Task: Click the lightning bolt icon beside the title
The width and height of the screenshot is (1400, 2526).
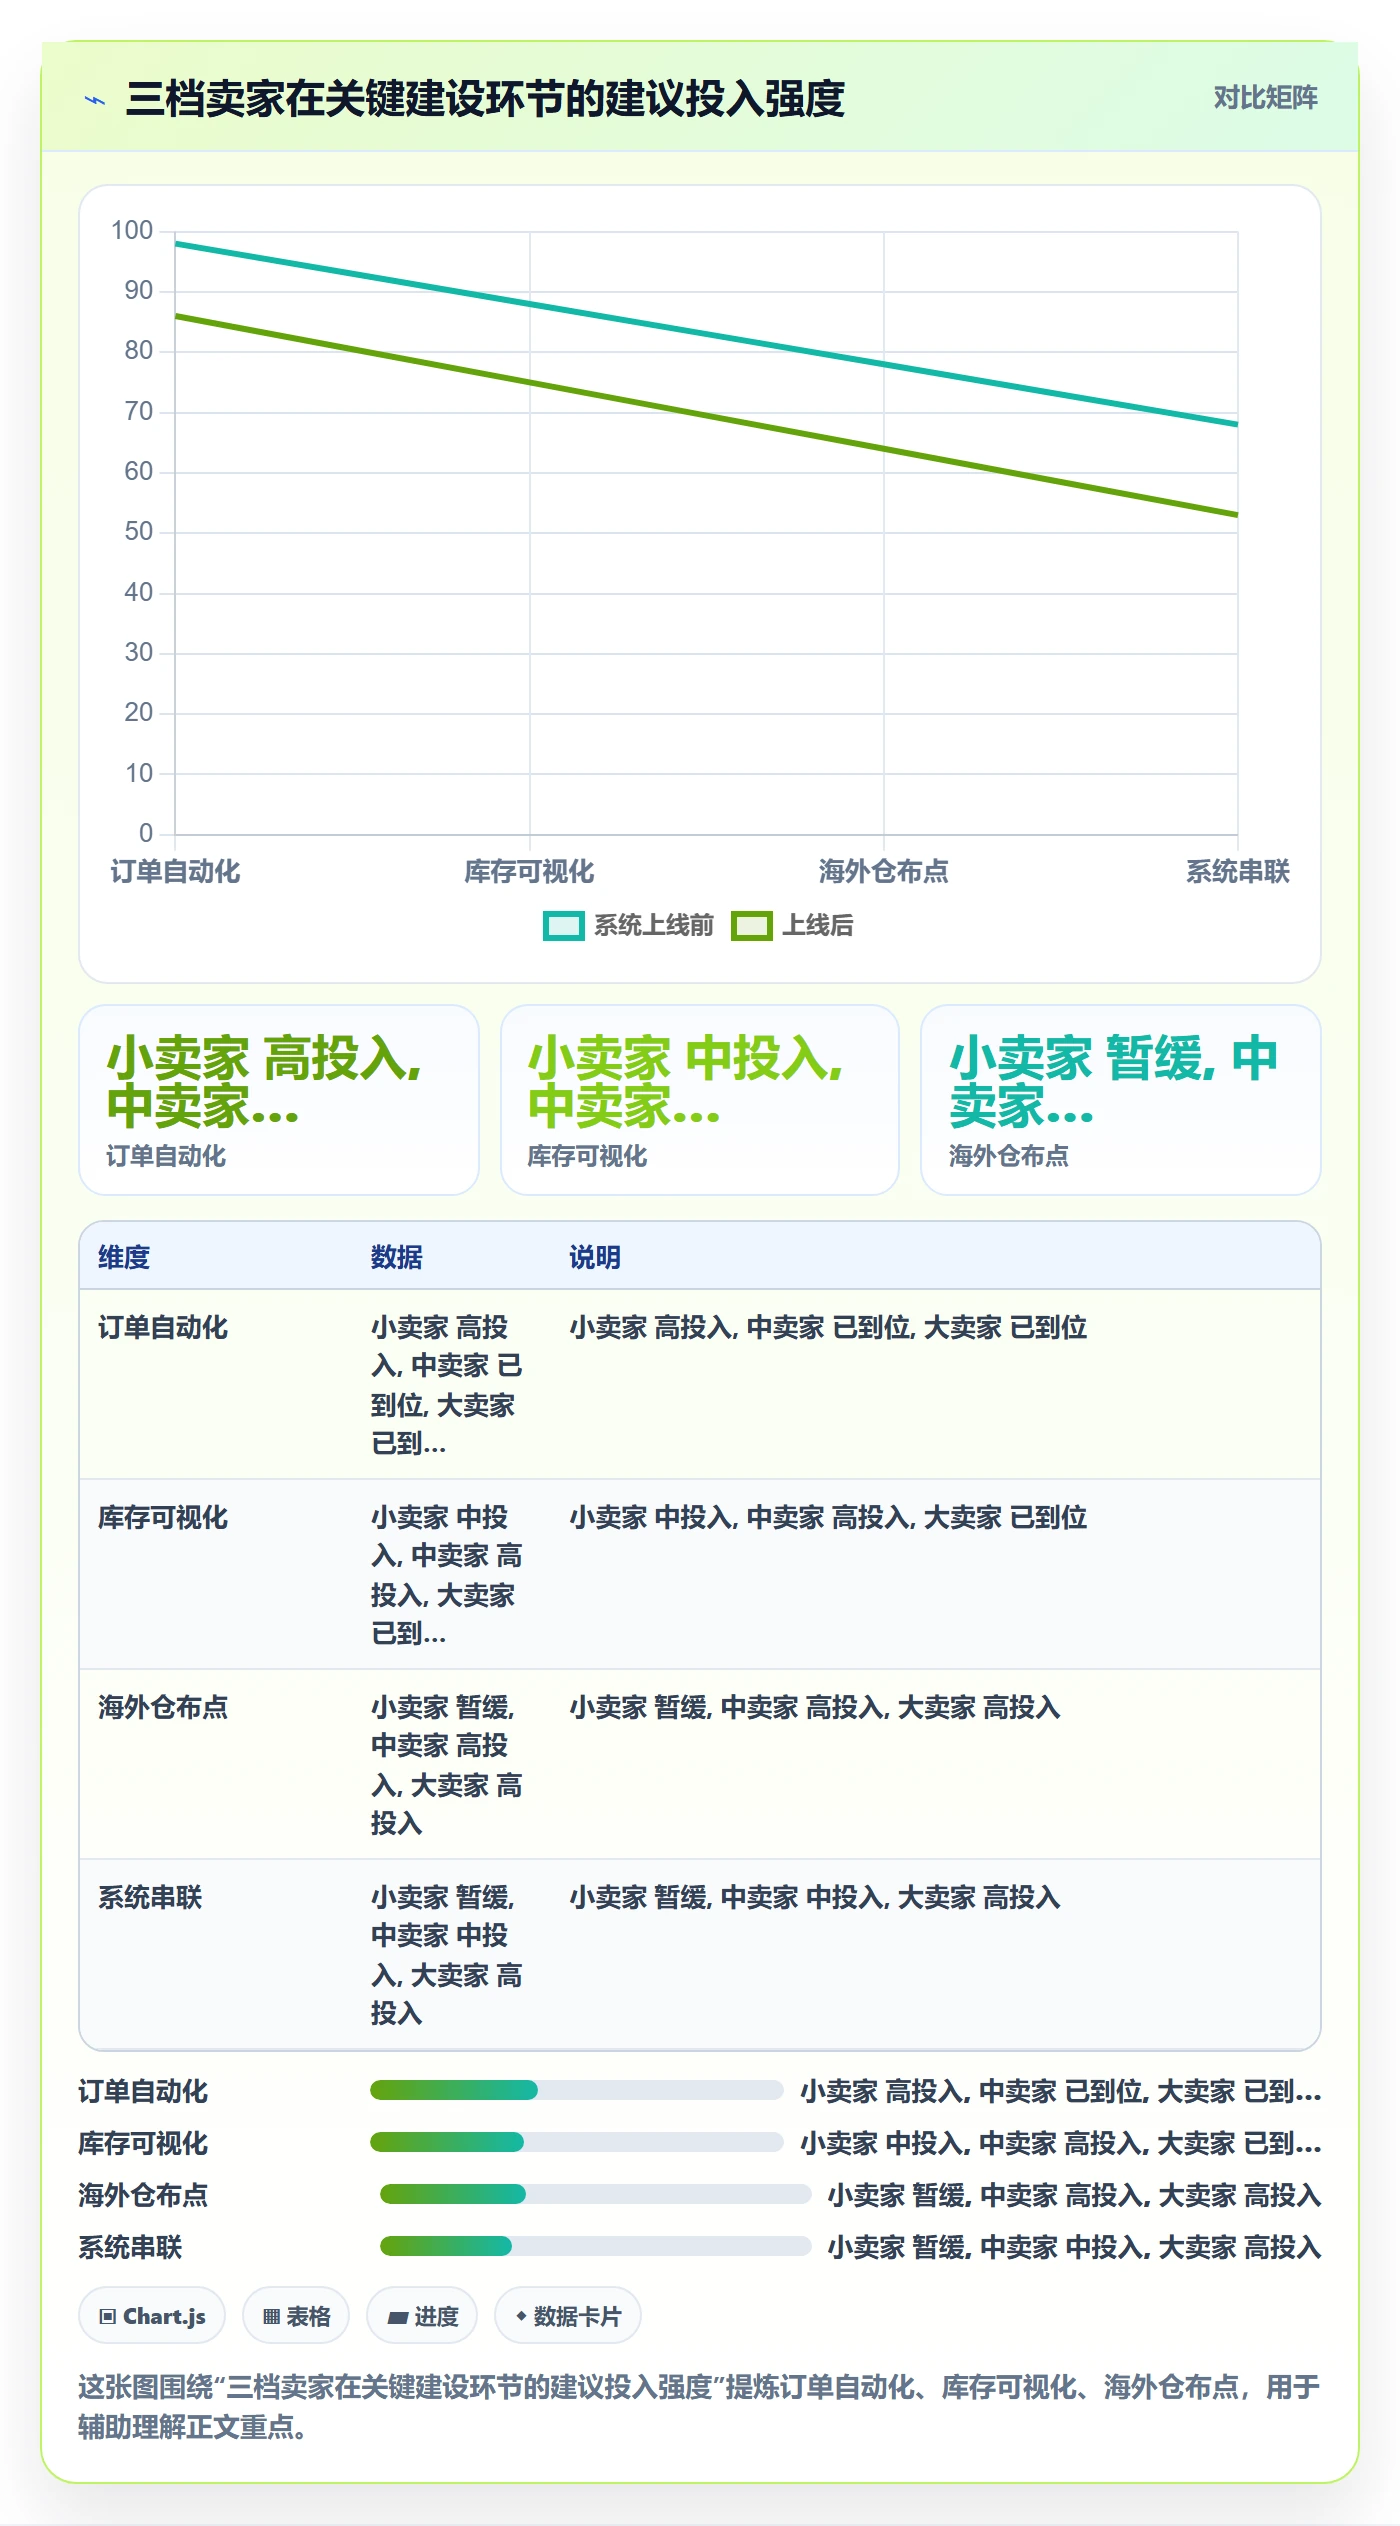Action: pos(95,100)
